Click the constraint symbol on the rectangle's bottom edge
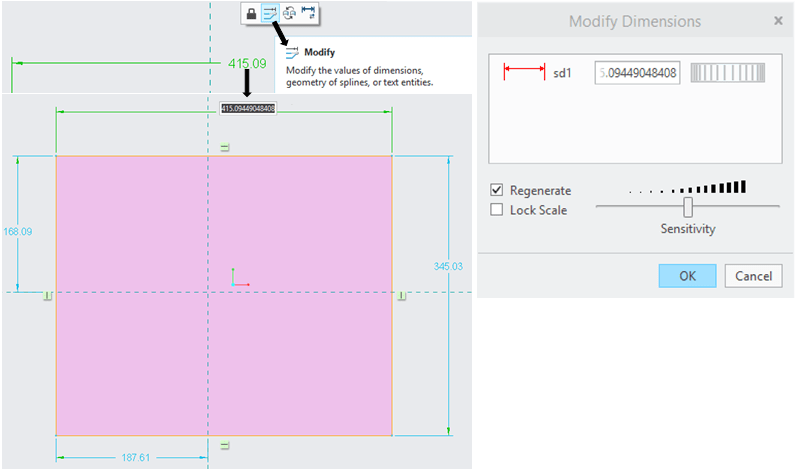The height and width of the screenshot is (473, 796). click(224, 444)
